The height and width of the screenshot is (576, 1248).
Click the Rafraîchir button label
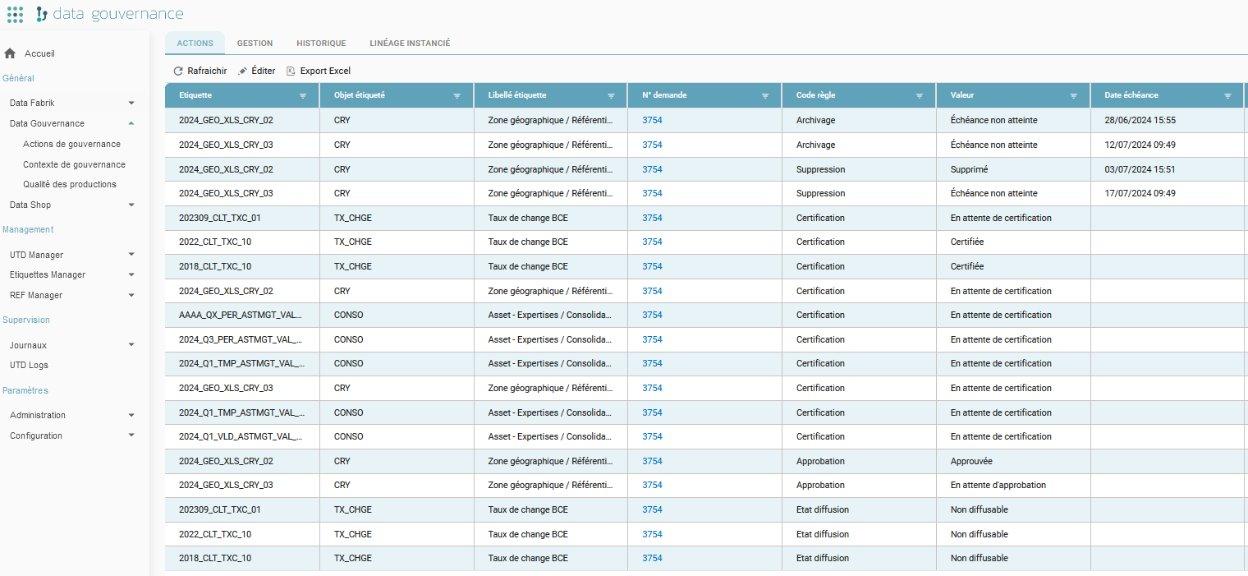(207, 71)
